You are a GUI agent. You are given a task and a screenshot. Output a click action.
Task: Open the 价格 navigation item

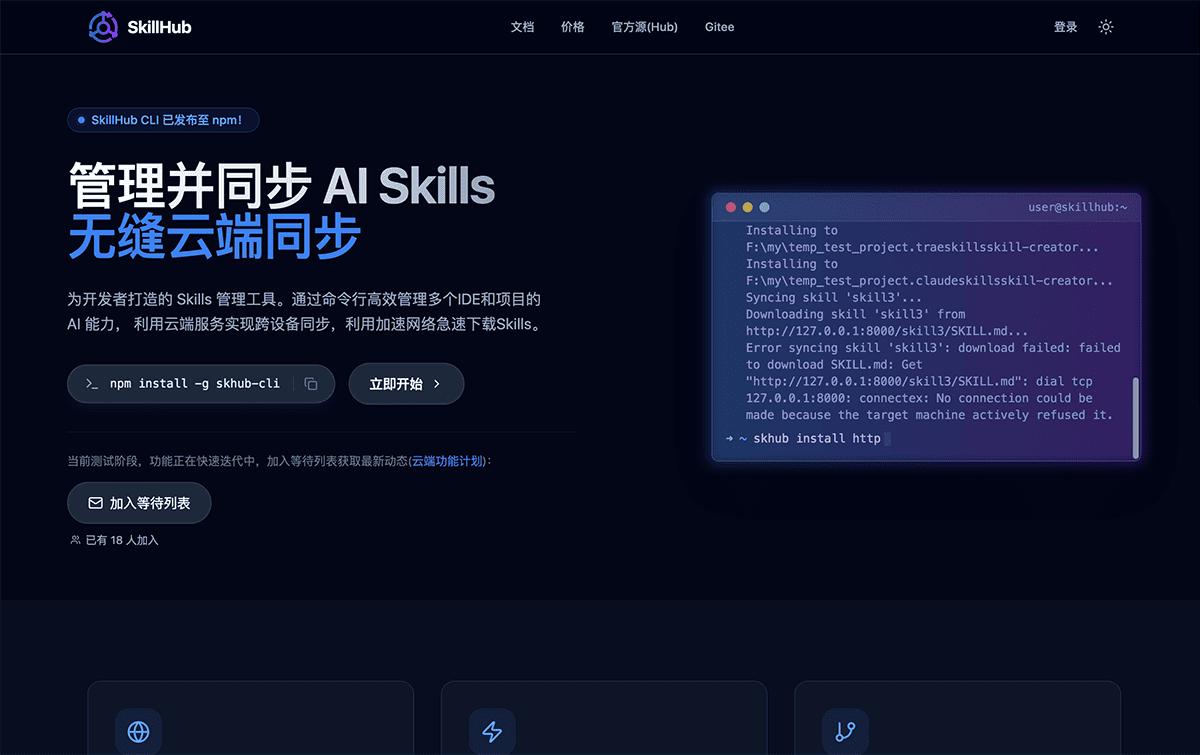pyautogui.click(x=572, y=27)
